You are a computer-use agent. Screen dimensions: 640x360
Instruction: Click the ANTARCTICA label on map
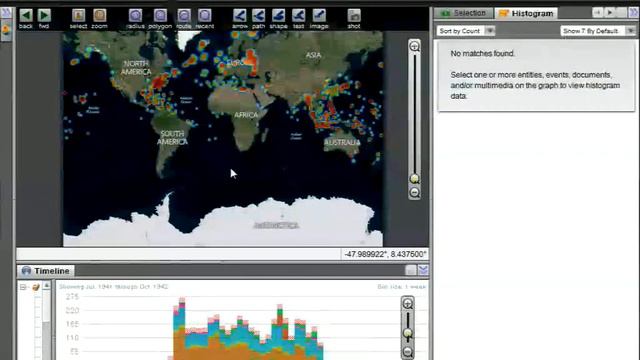[x=276, y=225]
